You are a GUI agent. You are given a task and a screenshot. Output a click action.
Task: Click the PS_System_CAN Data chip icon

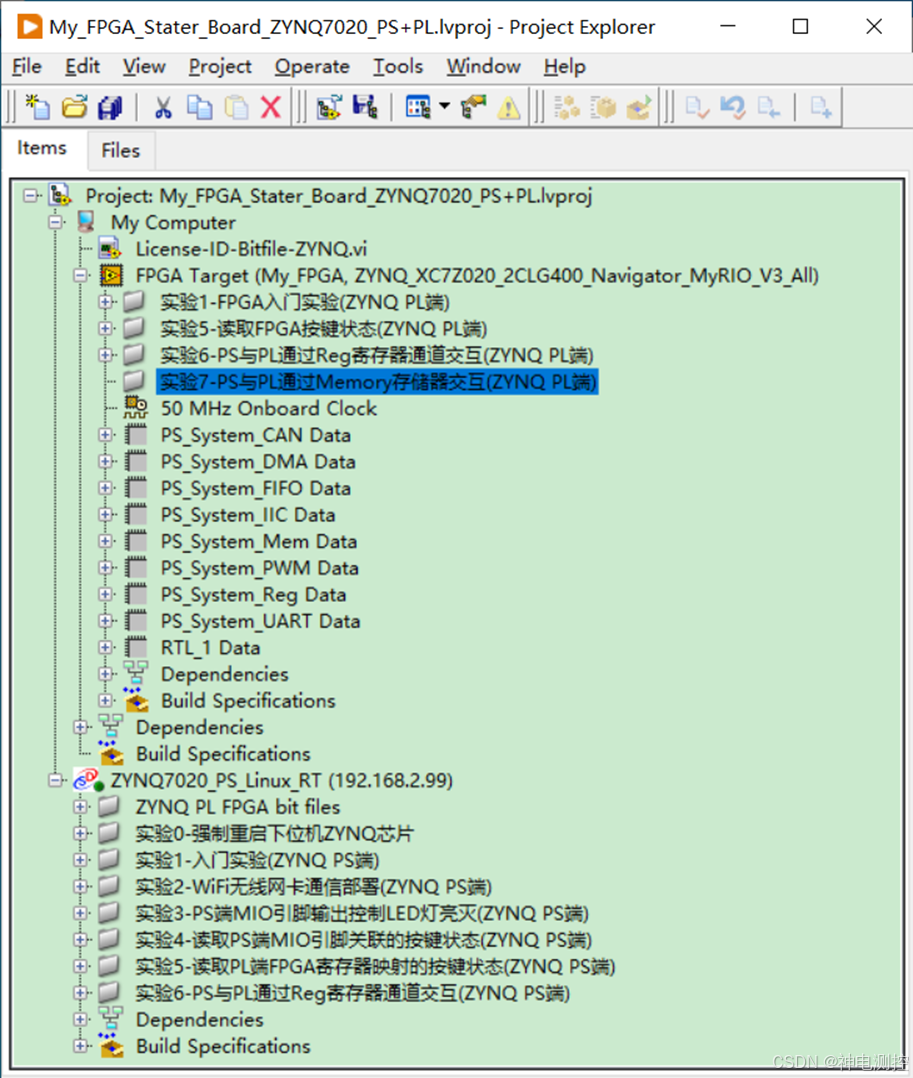pos(136,434)
